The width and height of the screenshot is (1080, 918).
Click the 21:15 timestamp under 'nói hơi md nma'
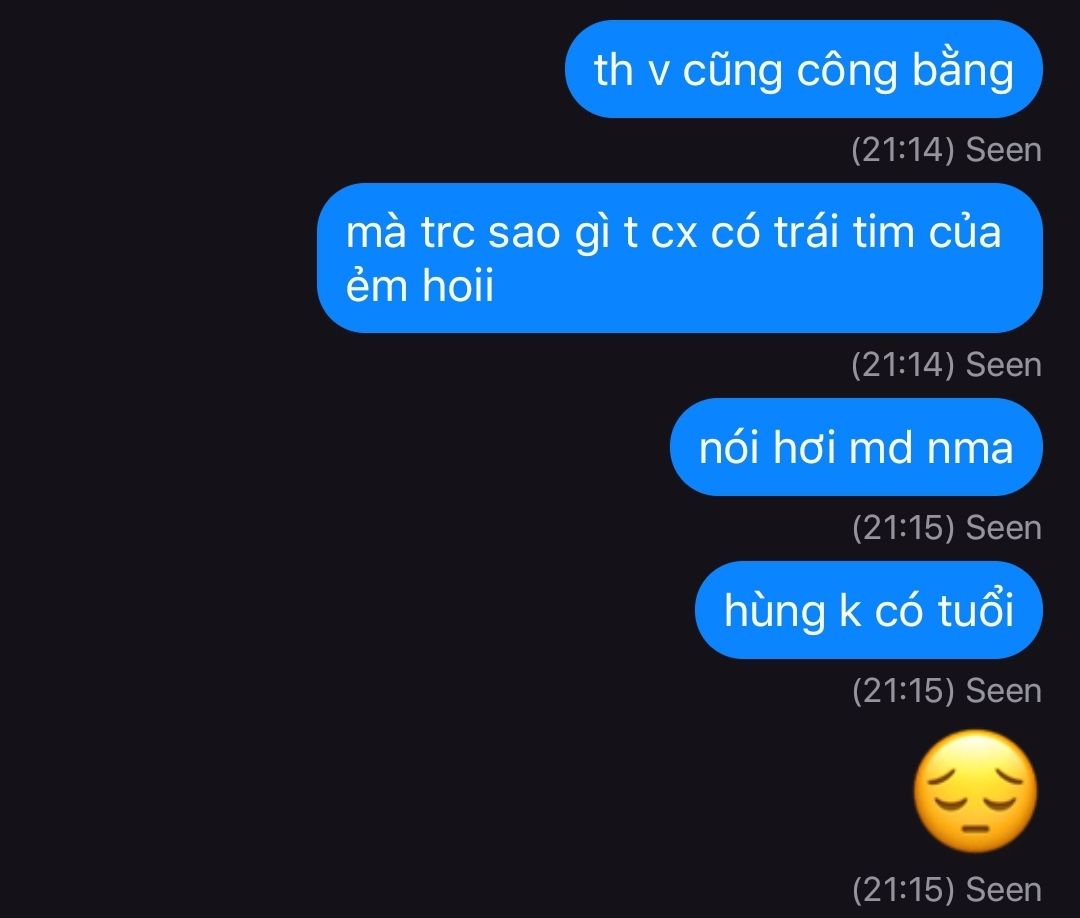pyautogui.click(x=903, y=528)
